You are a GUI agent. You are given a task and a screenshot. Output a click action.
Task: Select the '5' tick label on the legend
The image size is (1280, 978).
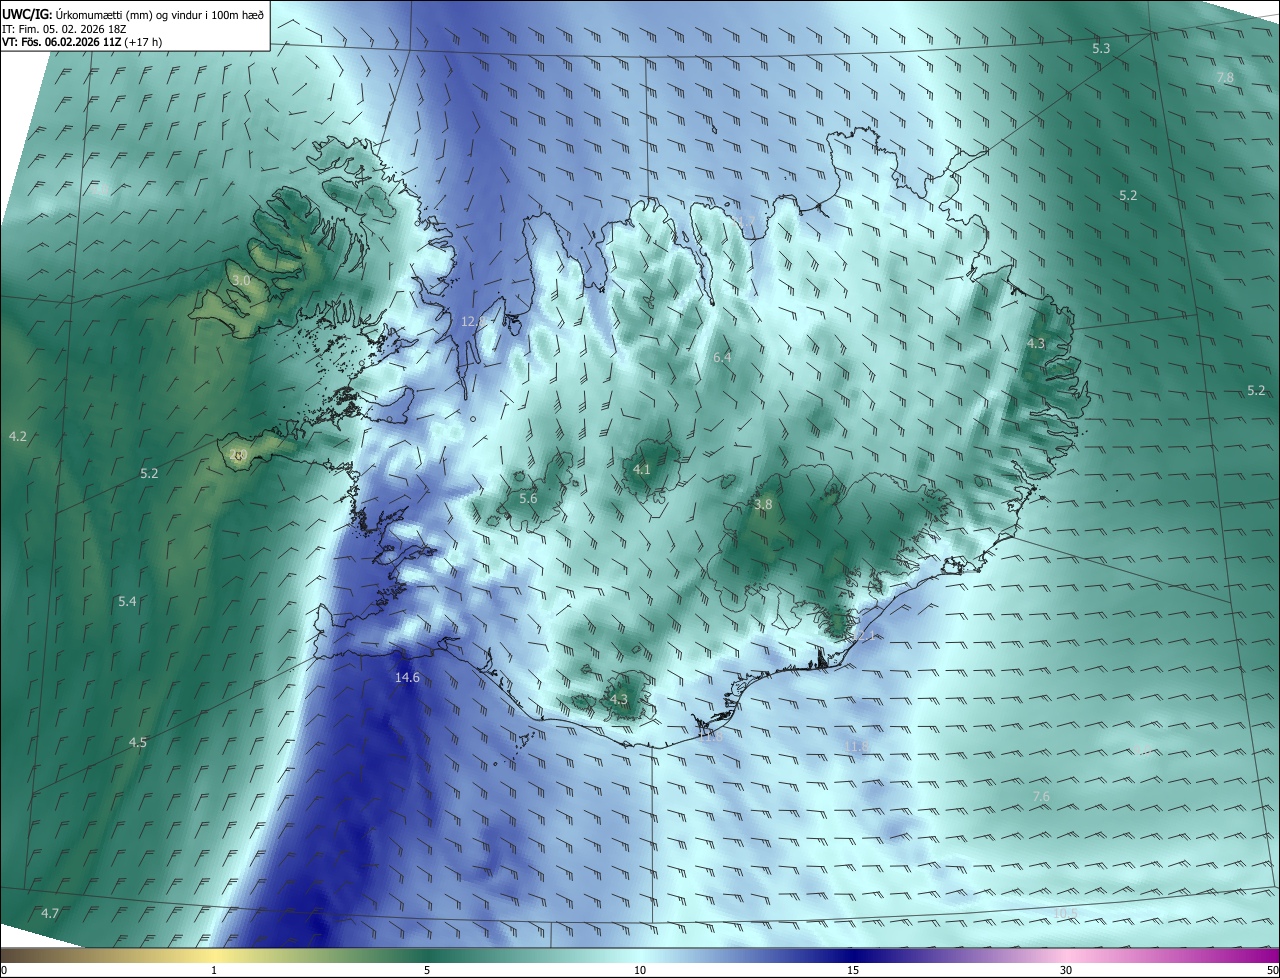[x=427, y=970]
